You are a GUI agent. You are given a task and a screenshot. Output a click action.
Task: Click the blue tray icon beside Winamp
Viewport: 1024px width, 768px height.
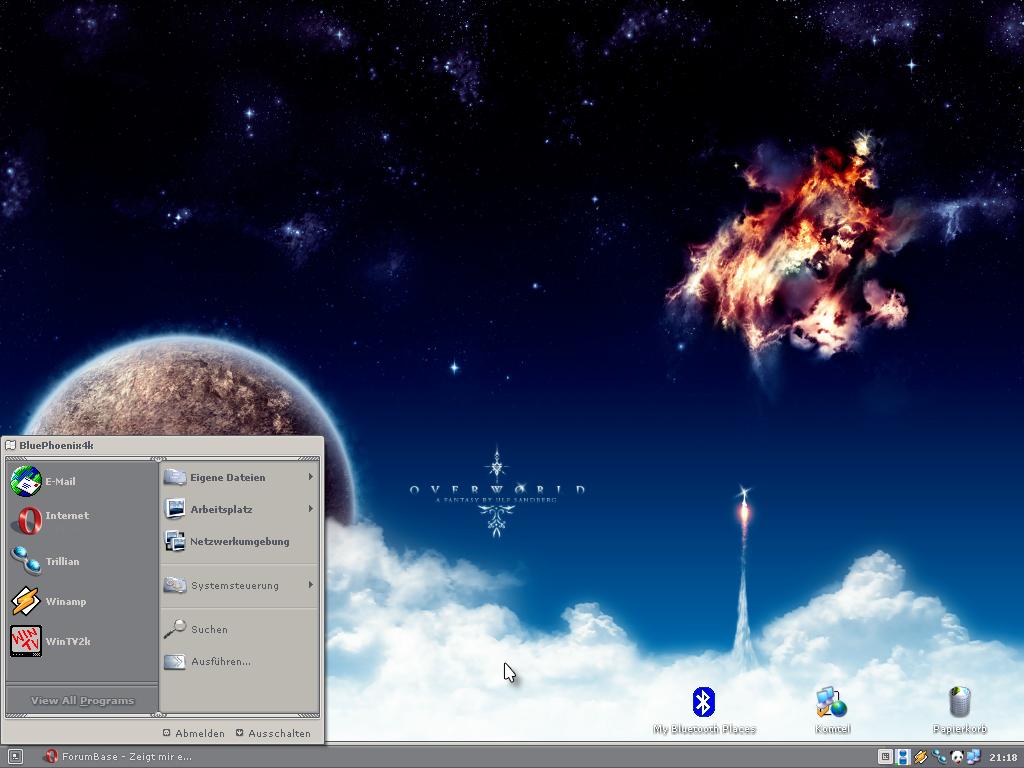click(x=903, y=757)
